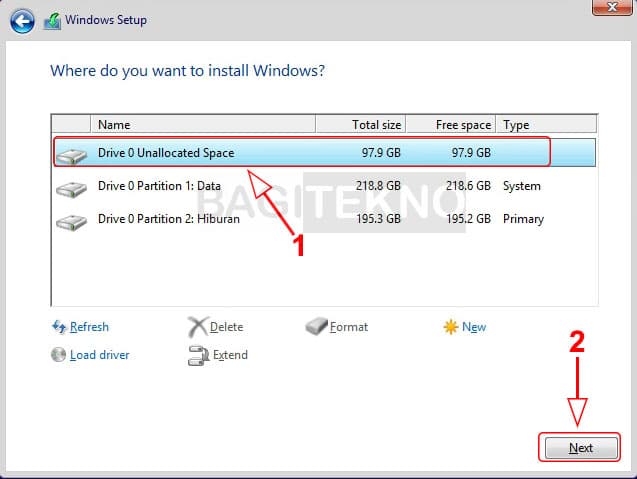Click the New starburst icon
The height and width of the screenshot is (479, 637).
(x=451, y=327)
